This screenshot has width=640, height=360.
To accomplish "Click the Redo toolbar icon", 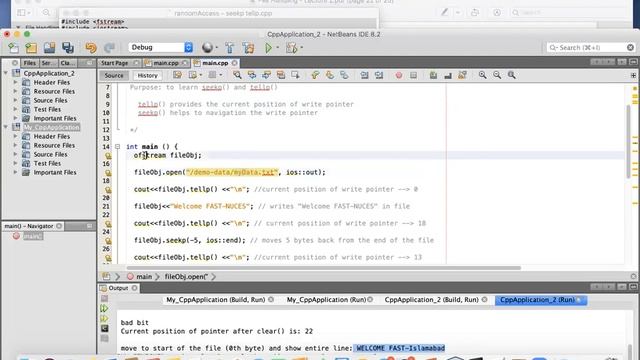I will coord(109,48).
